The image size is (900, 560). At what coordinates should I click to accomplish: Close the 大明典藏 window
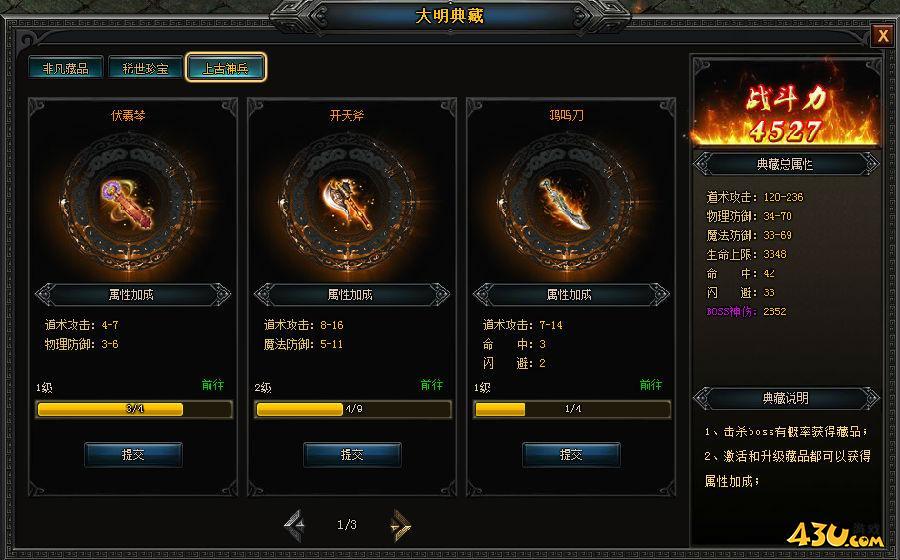(883, 36)
